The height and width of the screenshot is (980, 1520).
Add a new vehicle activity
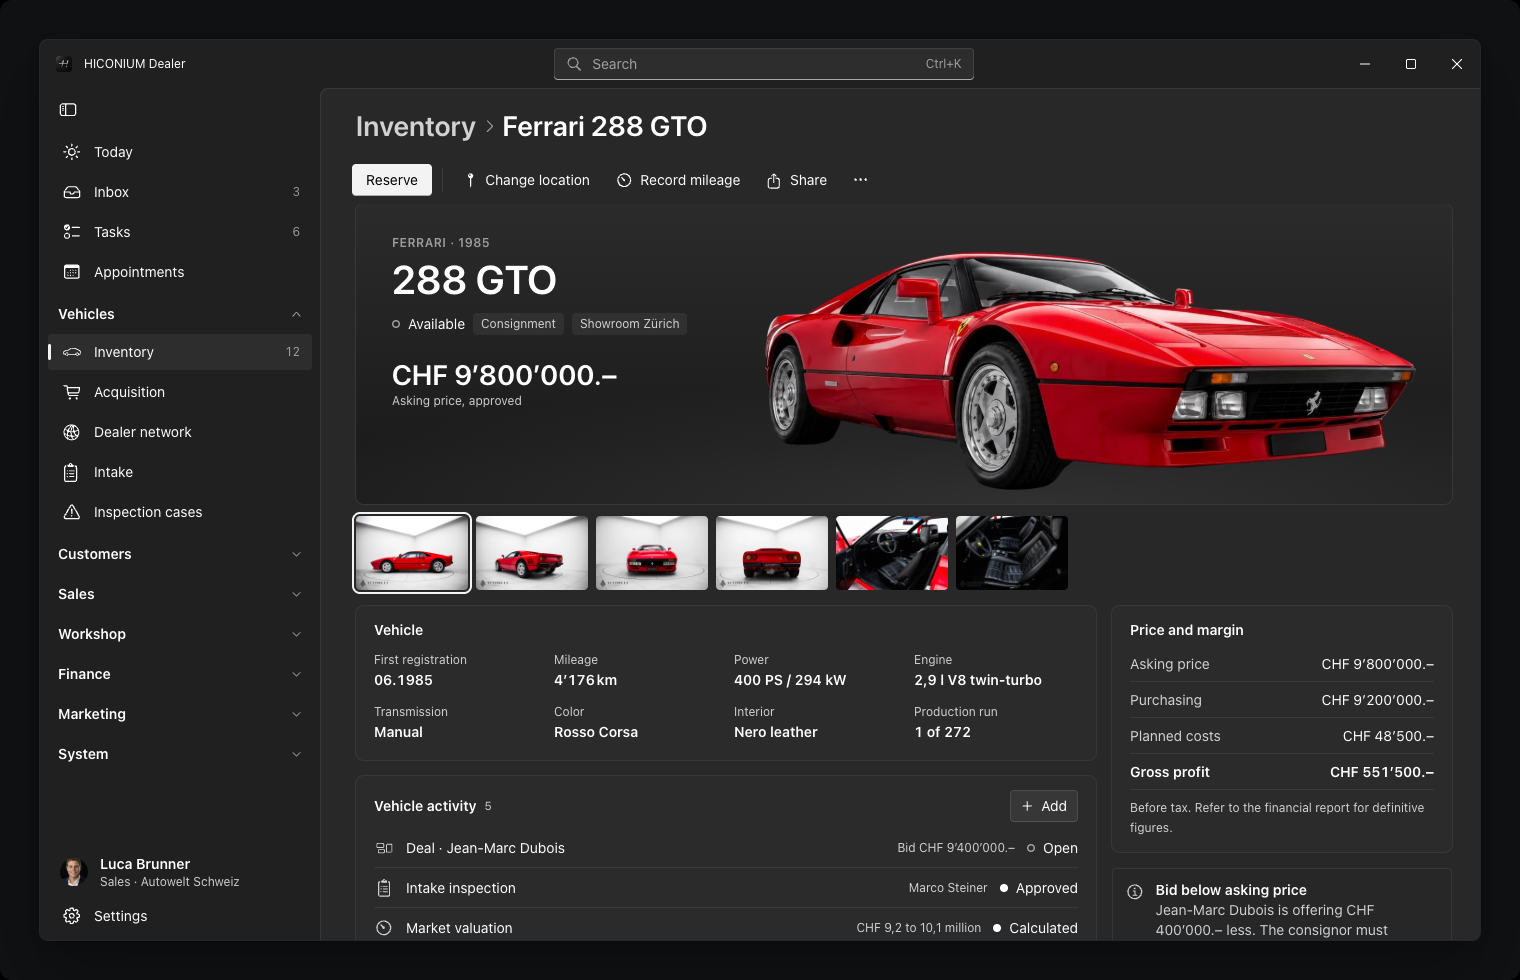tap(1044, 806)
